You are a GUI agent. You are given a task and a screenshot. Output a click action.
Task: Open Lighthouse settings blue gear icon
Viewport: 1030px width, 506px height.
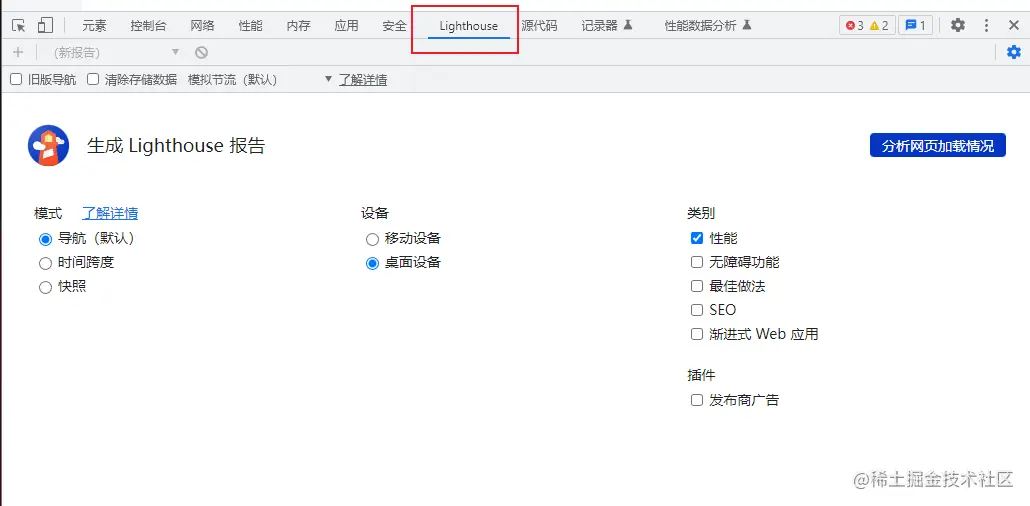pyautogui.click(x=1014, y=52)
